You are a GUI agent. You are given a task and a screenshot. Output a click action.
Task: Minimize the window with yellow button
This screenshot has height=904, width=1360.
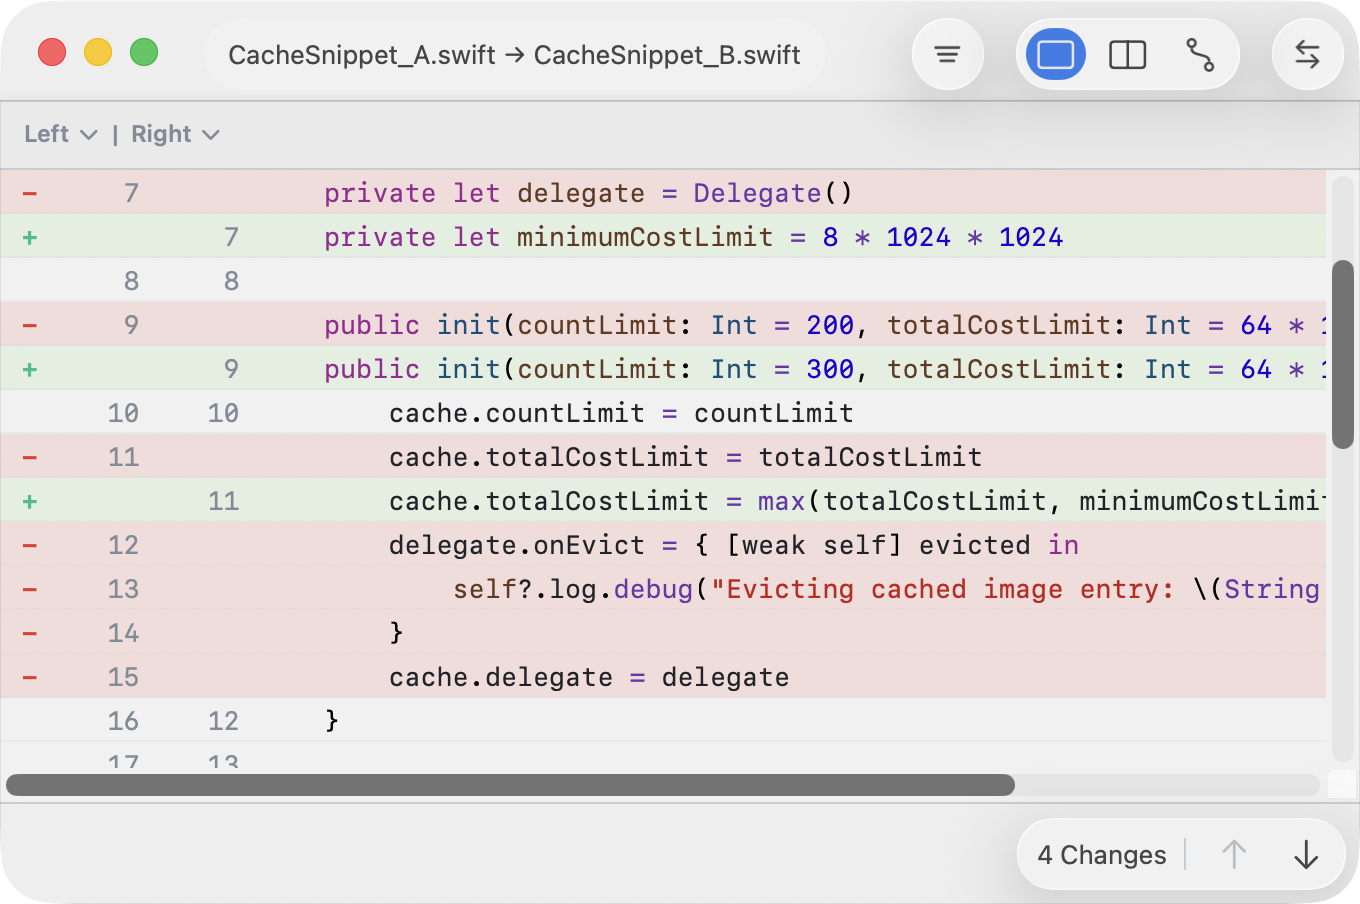click(98, 52)
